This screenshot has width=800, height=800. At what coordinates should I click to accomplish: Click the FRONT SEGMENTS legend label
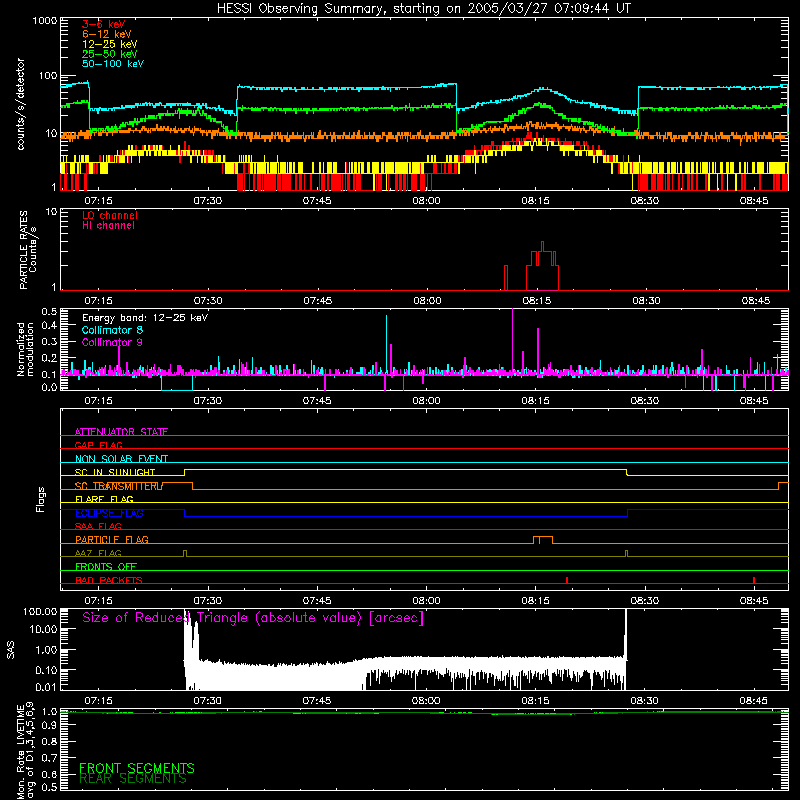tap(137, 768)
